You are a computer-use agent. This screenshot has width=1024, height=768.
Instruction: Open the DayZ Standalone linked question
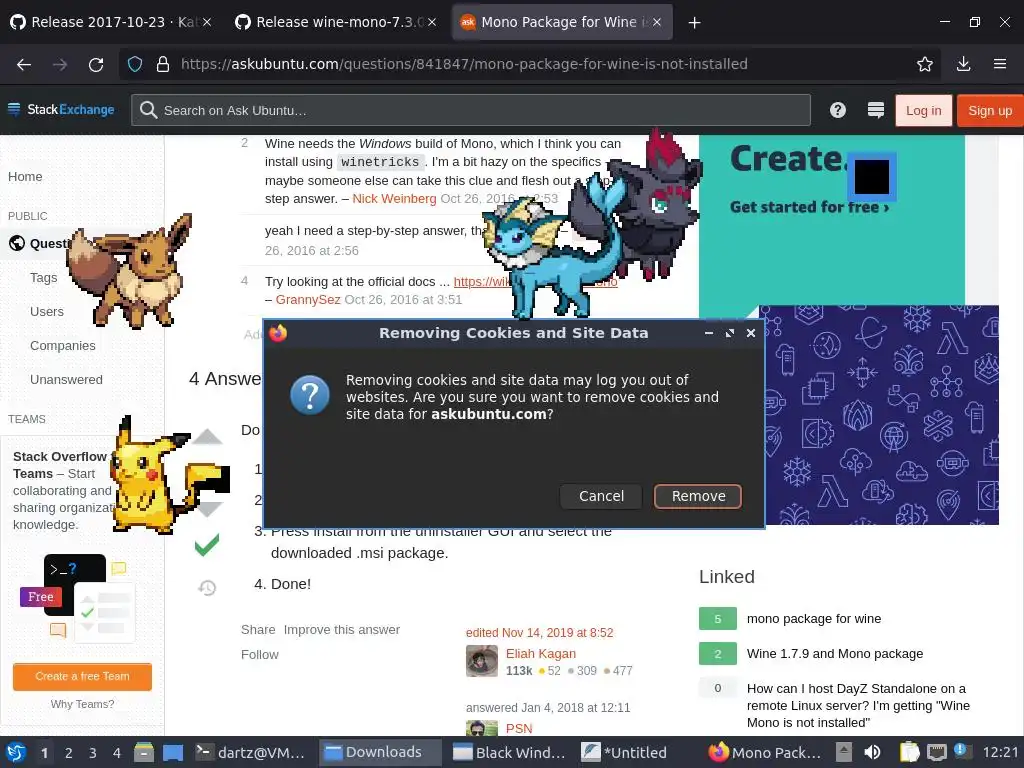coord(858,705)
